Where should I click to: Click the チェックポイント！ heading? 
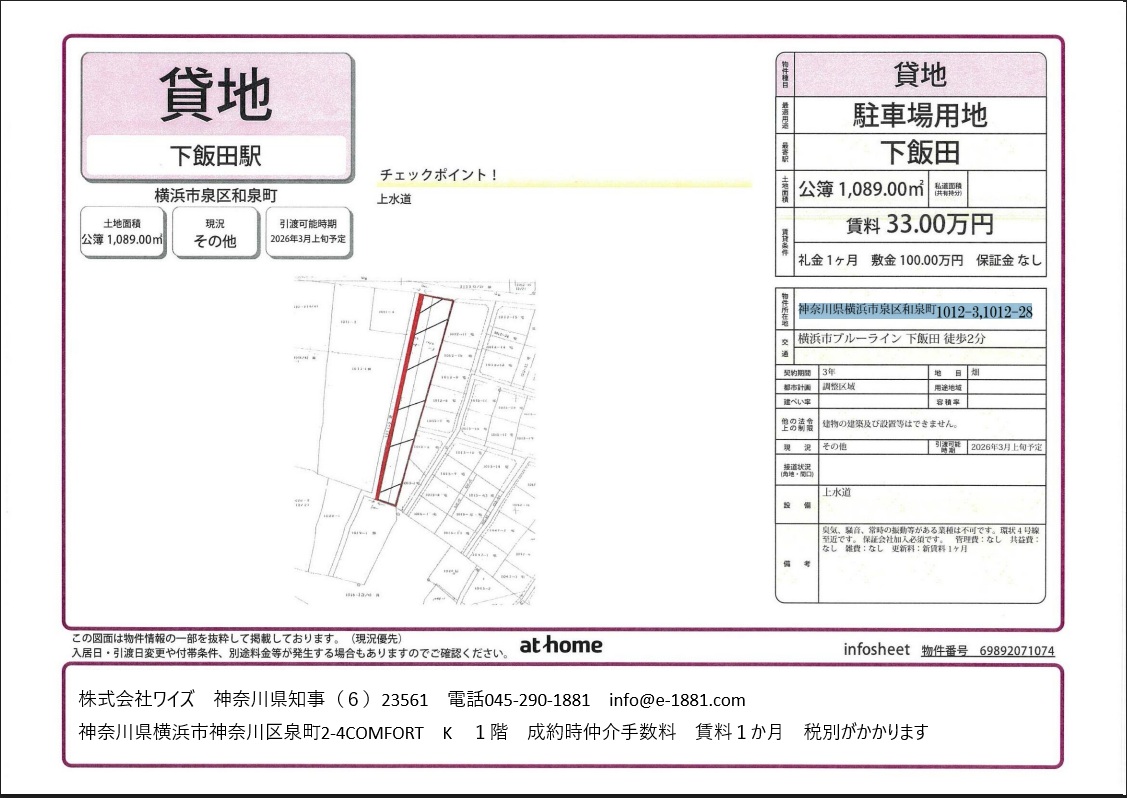(438, 175)
